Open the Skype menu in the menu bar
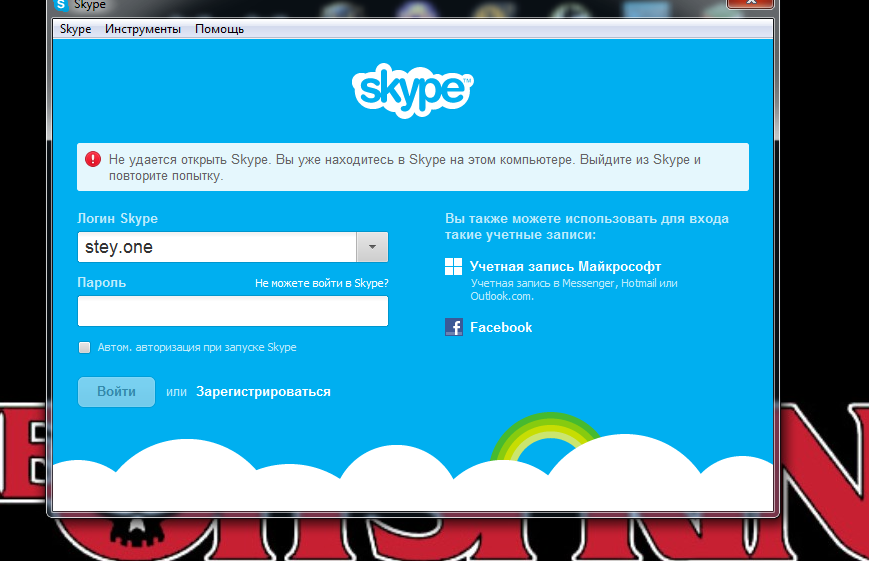The height and width of the screenshot is (561, 869). click(75, 29)
